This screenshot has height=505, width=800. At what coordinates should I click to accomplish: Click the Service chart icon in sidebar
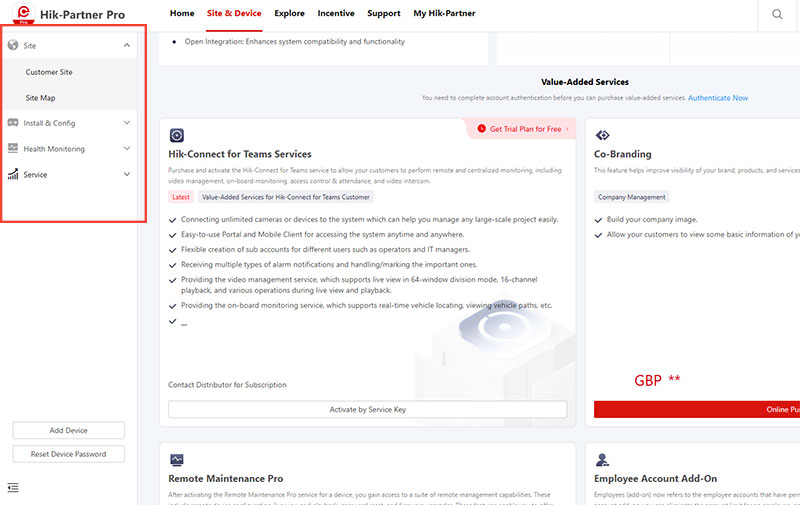pyautogui.click(x=13, y=174)
